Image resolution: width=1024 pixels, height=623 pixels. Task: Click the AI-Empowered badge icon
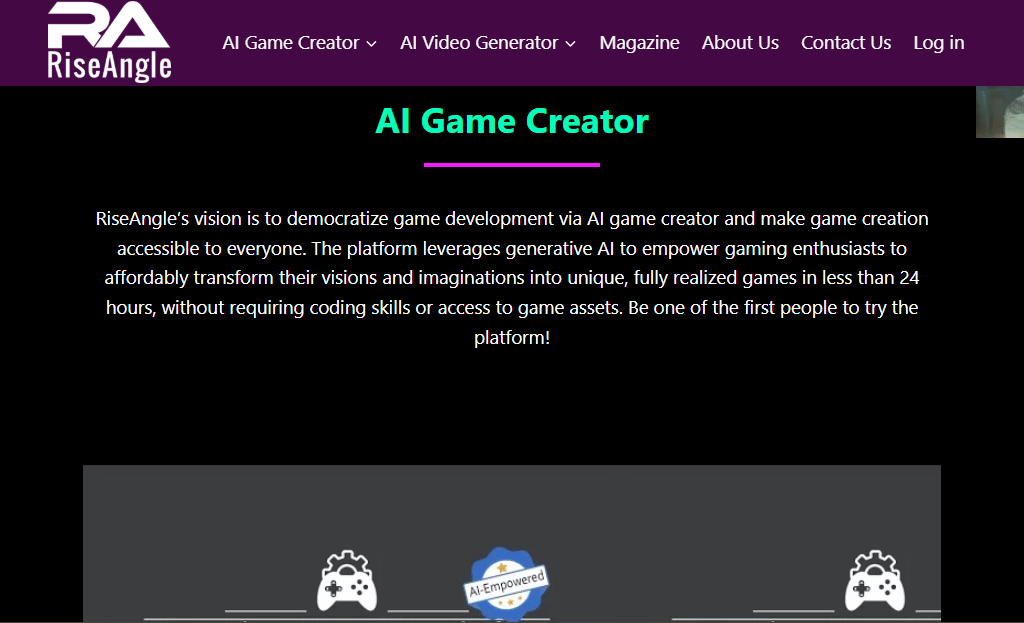point(507,583)
